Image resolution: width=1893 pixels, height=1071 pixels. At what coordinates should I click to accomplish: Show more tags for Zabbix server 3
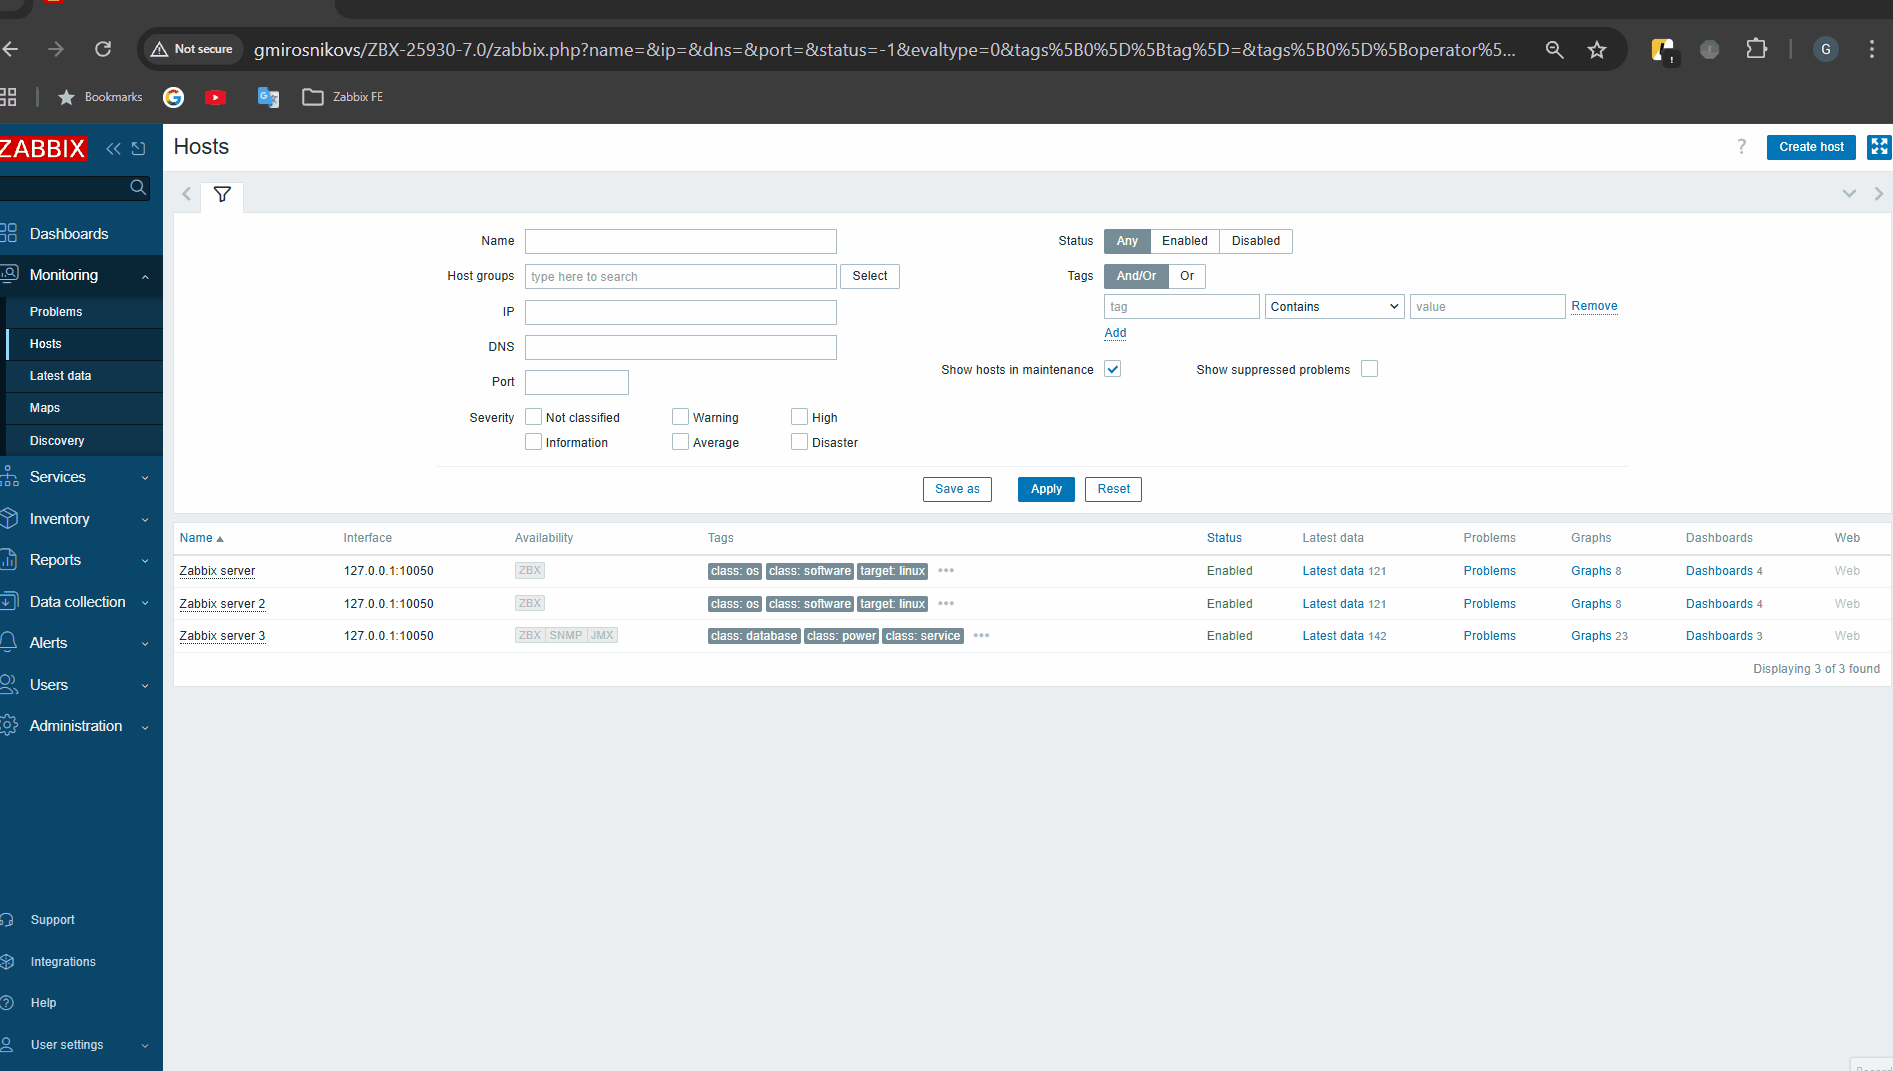point(981,636)
